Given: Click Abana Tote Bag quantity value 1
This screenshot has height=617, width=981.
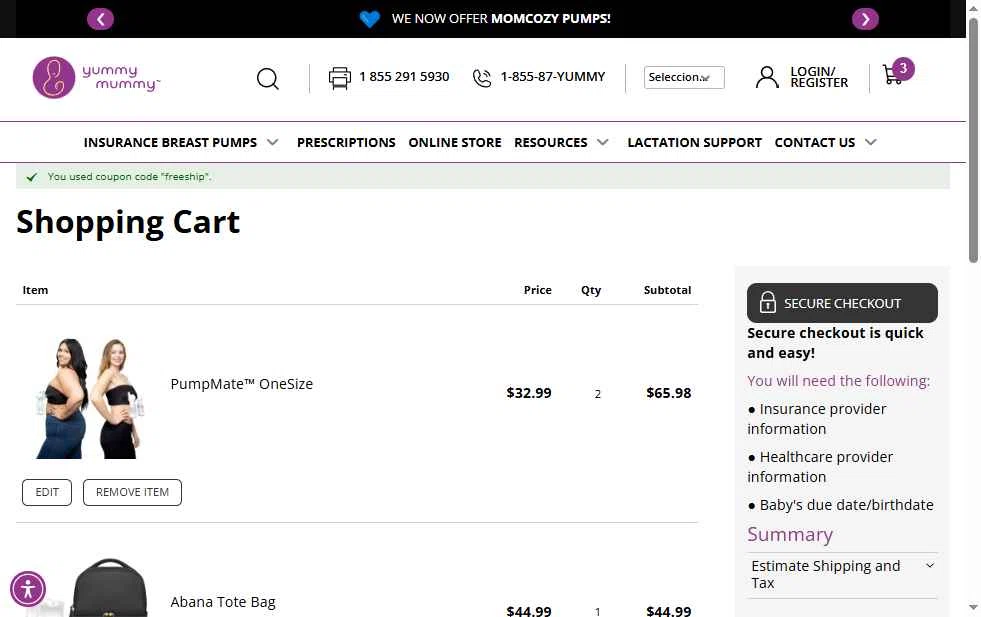Looking at the screenshot, I should pos(597,612).
